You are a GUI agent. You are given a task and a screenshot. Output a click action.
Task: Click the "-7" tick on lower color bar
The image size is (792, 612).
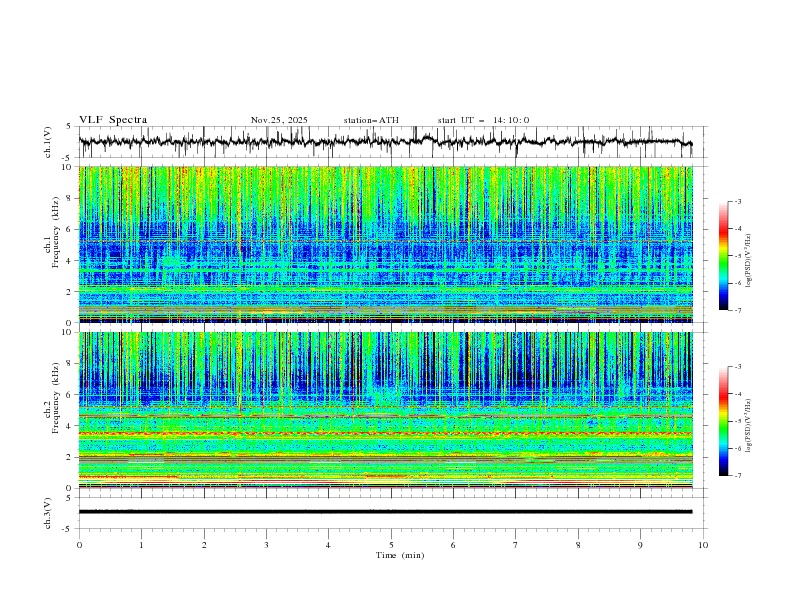pyautogui.click(x=738, y=475)
